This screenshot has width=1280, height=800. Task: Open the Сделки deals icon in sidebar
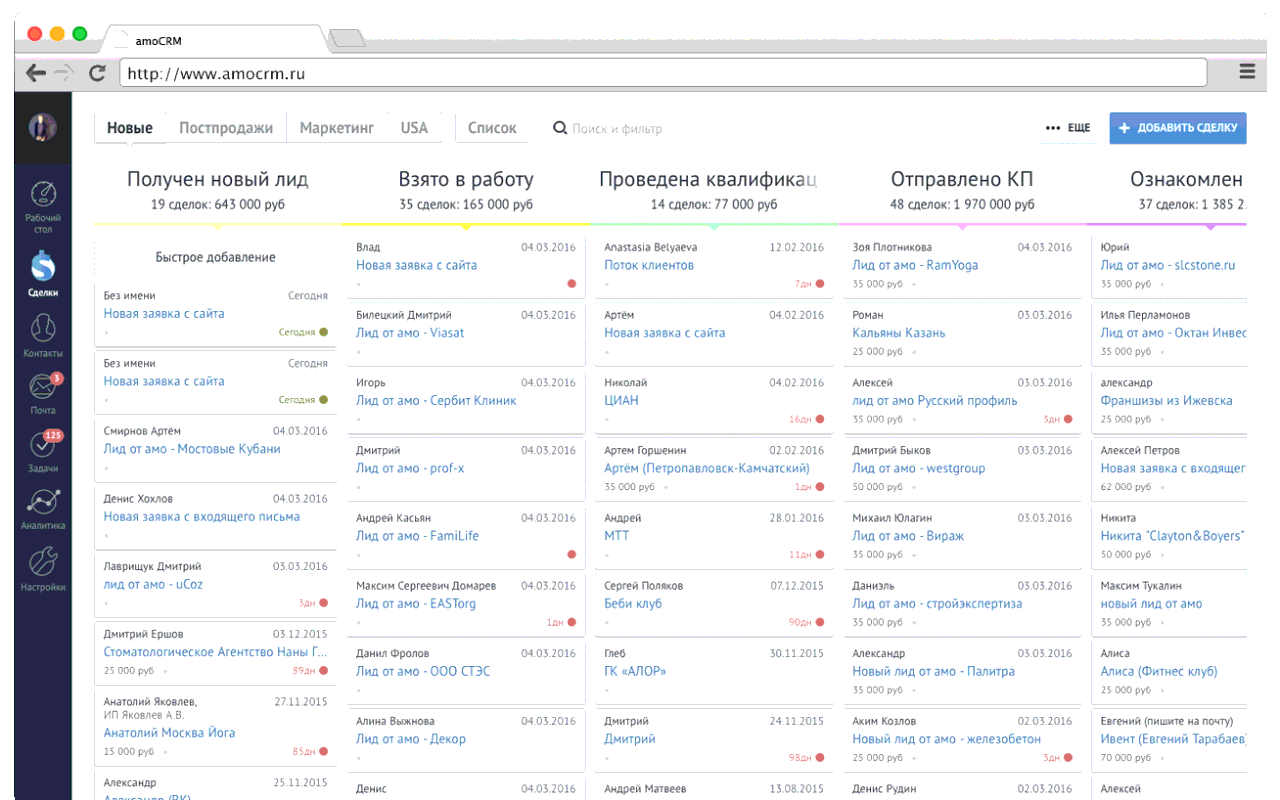(43, 266)
